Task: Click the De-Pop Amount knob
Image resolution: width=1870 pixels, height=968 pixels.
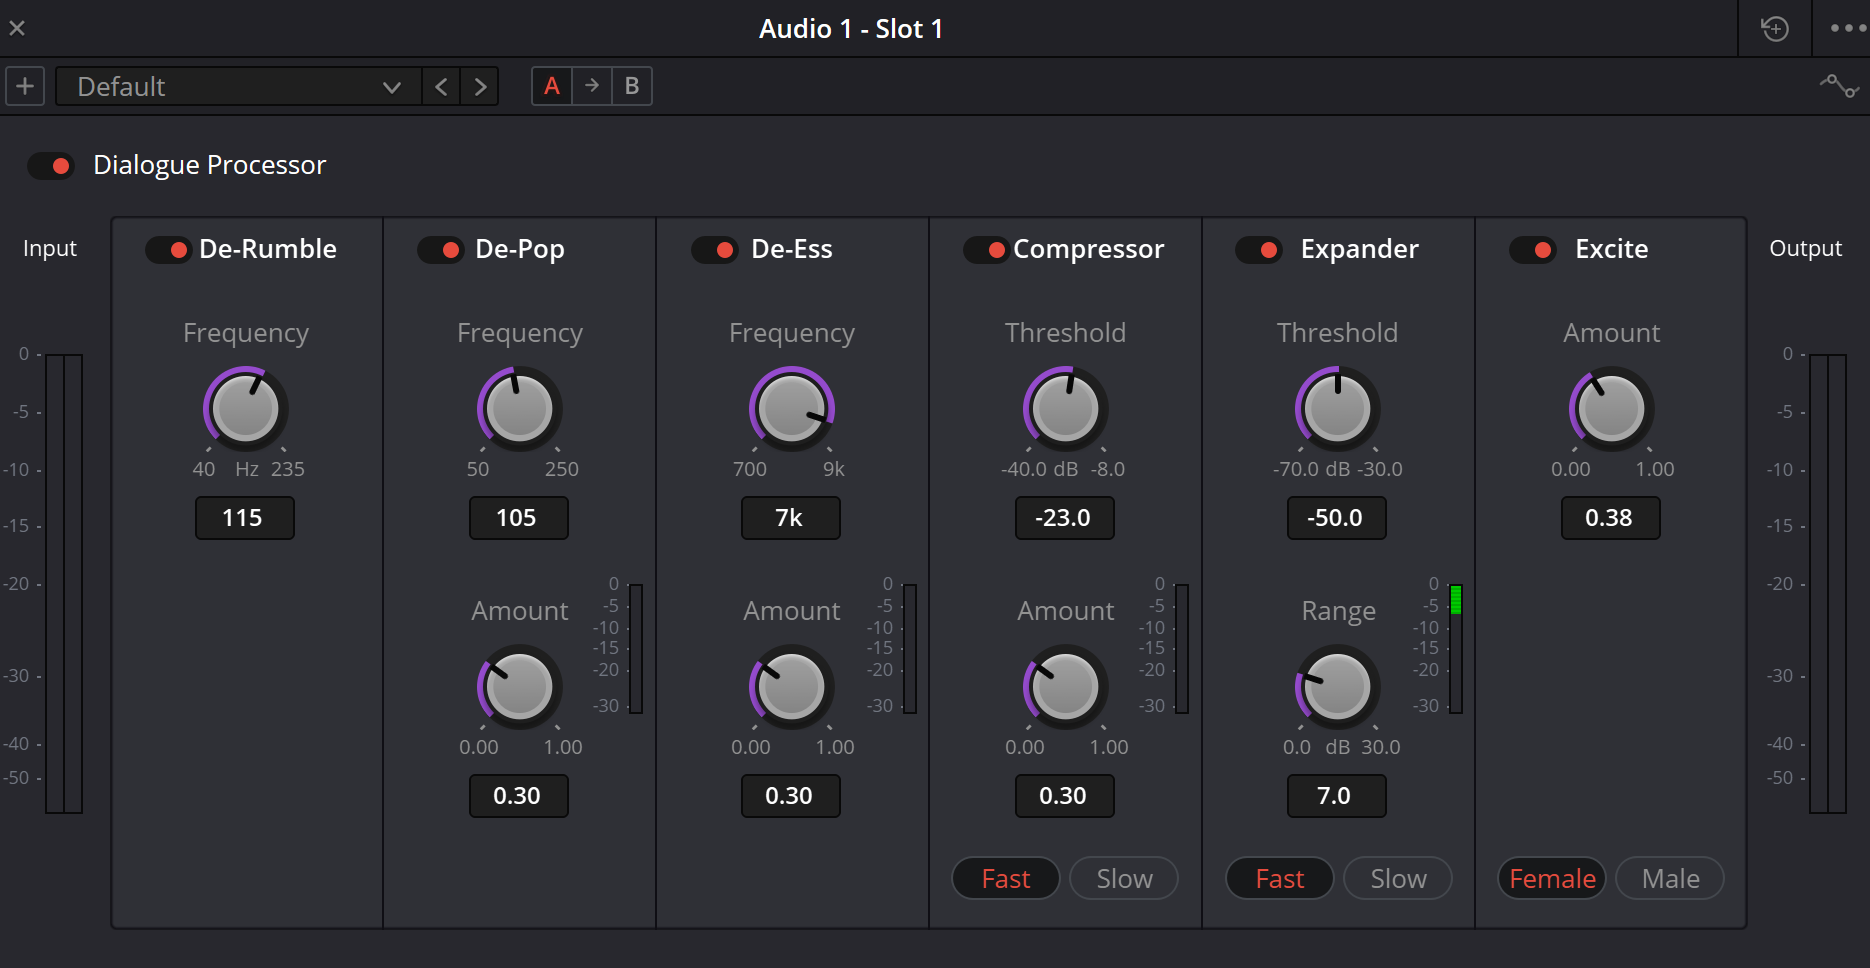Action: (x=519, y=687)
